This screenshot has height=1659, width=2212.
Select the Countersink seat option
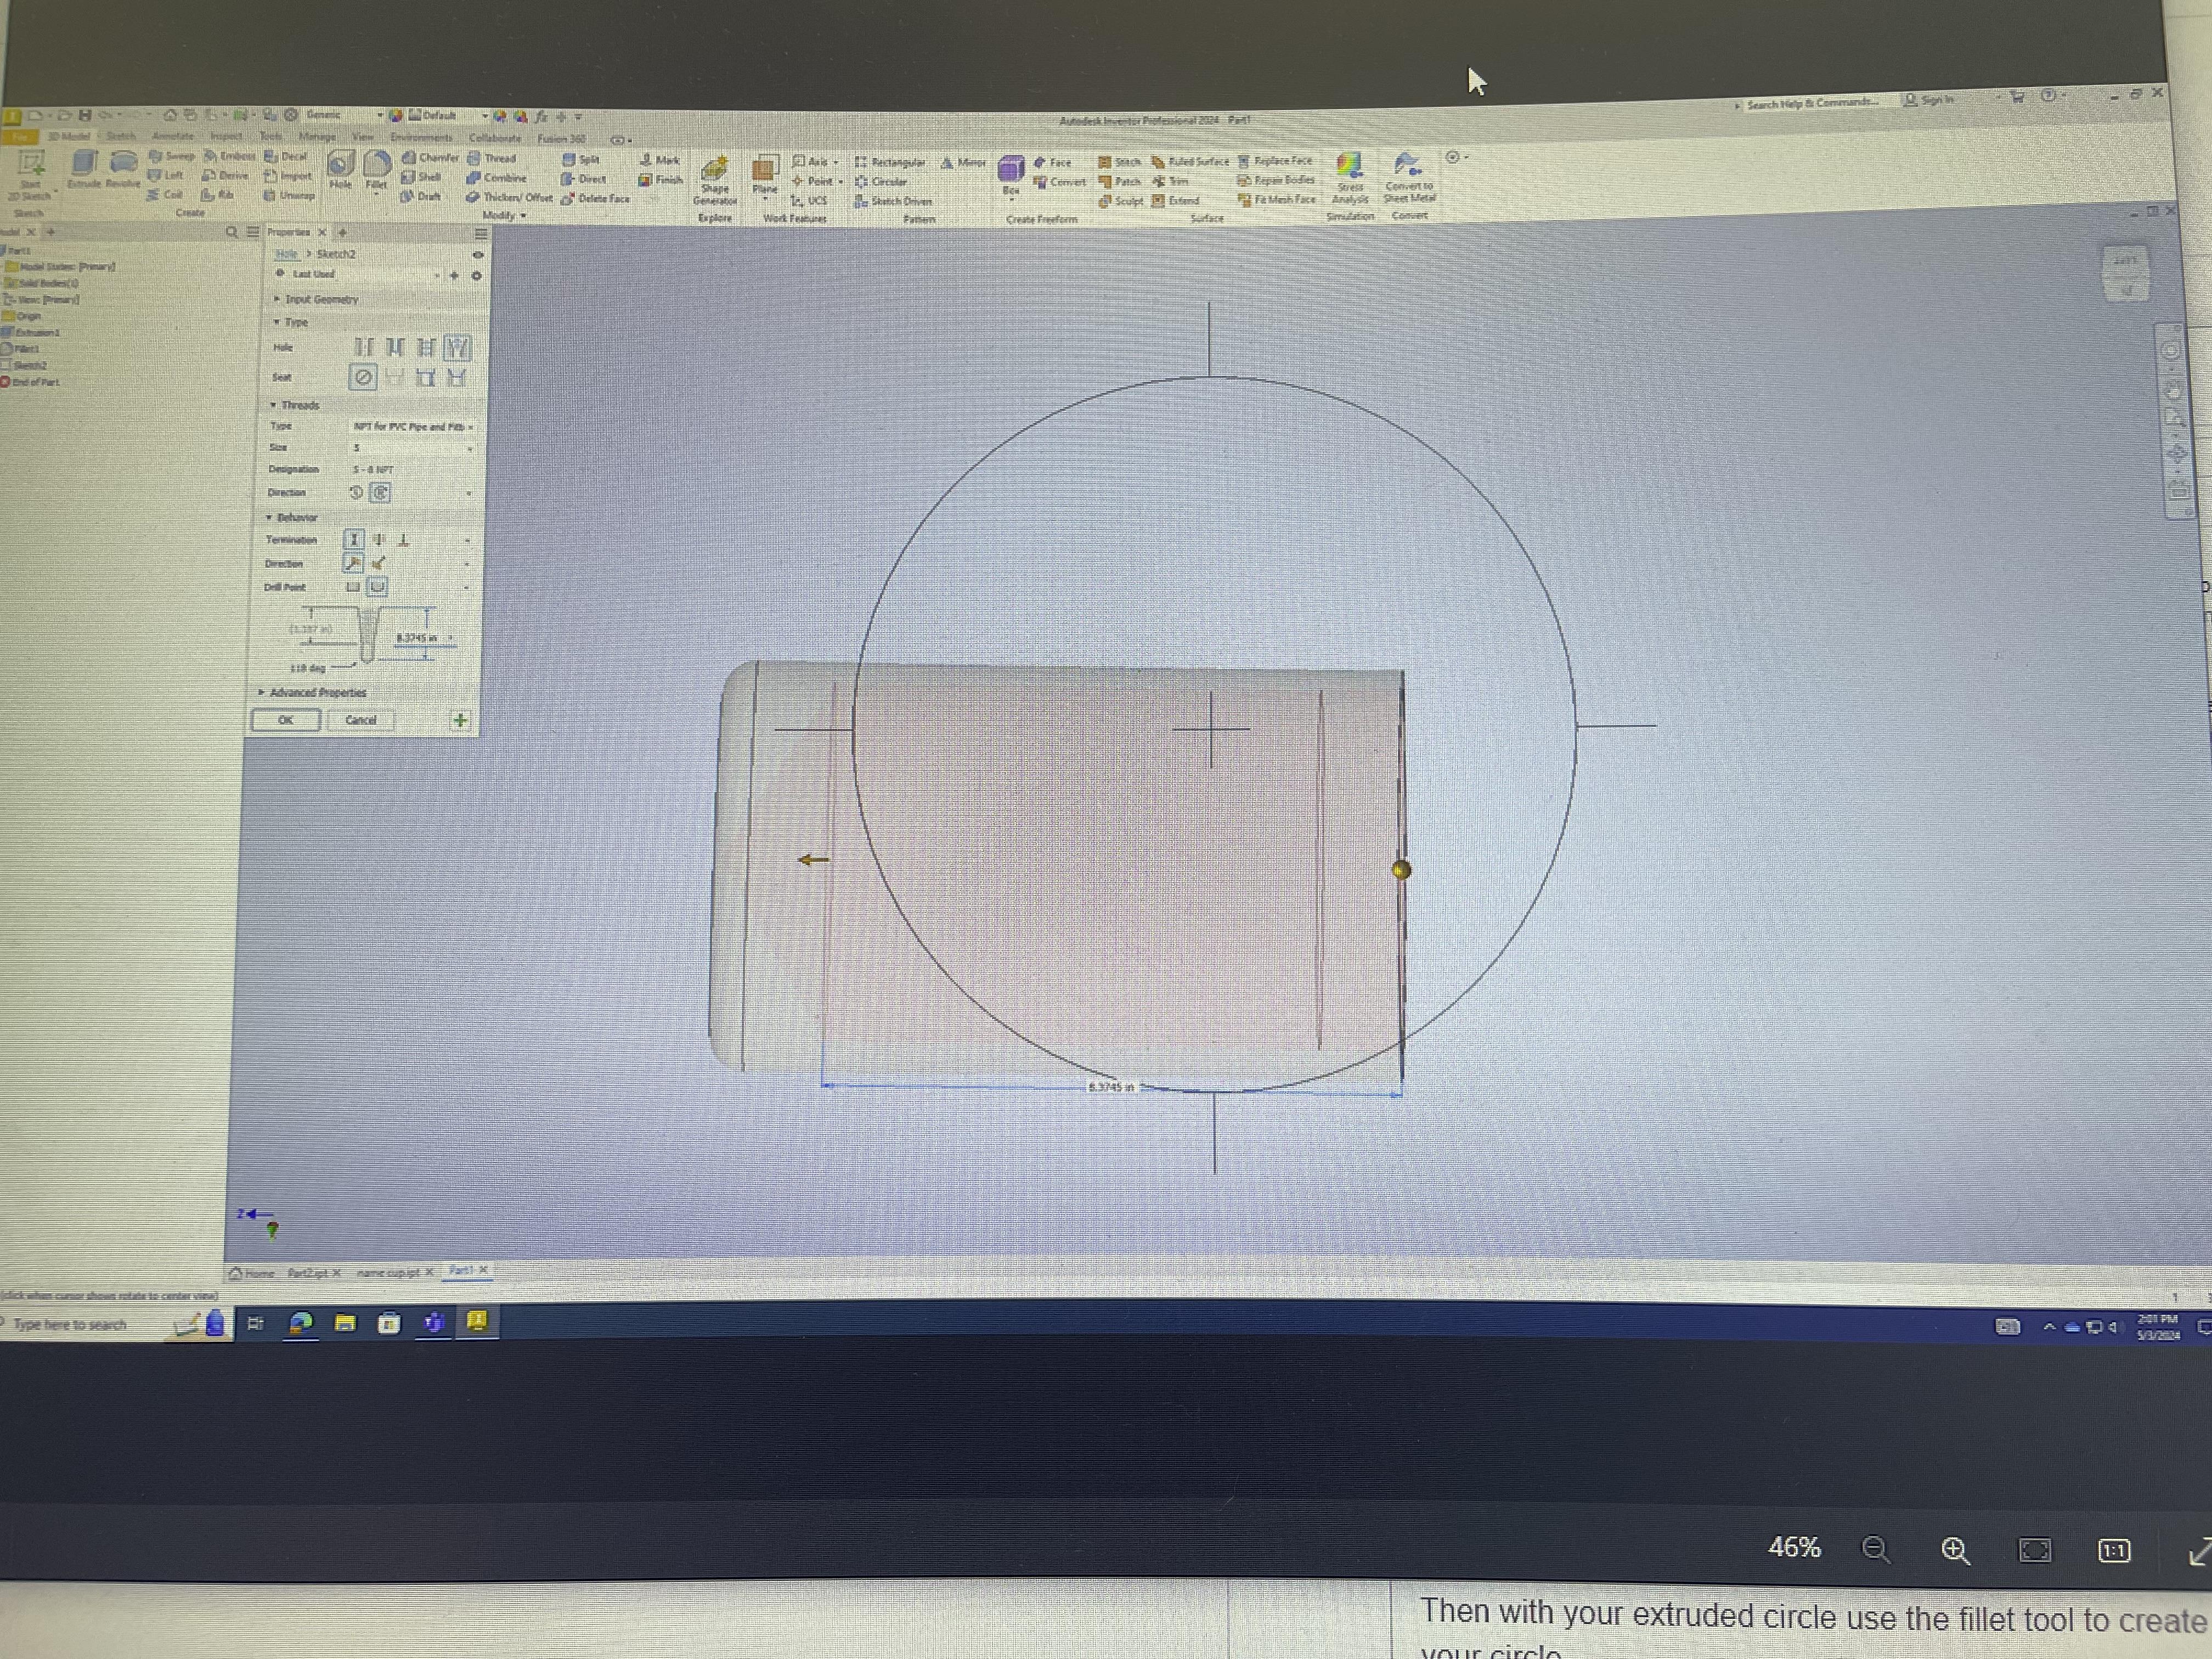(457, 378)
